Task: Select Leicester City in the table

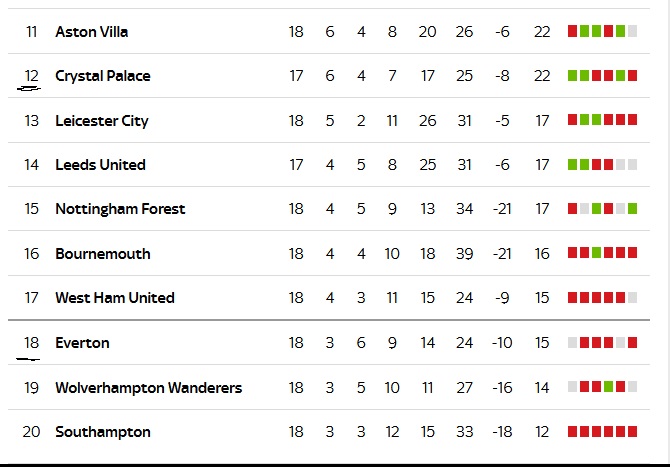Action: pos(102,121)
